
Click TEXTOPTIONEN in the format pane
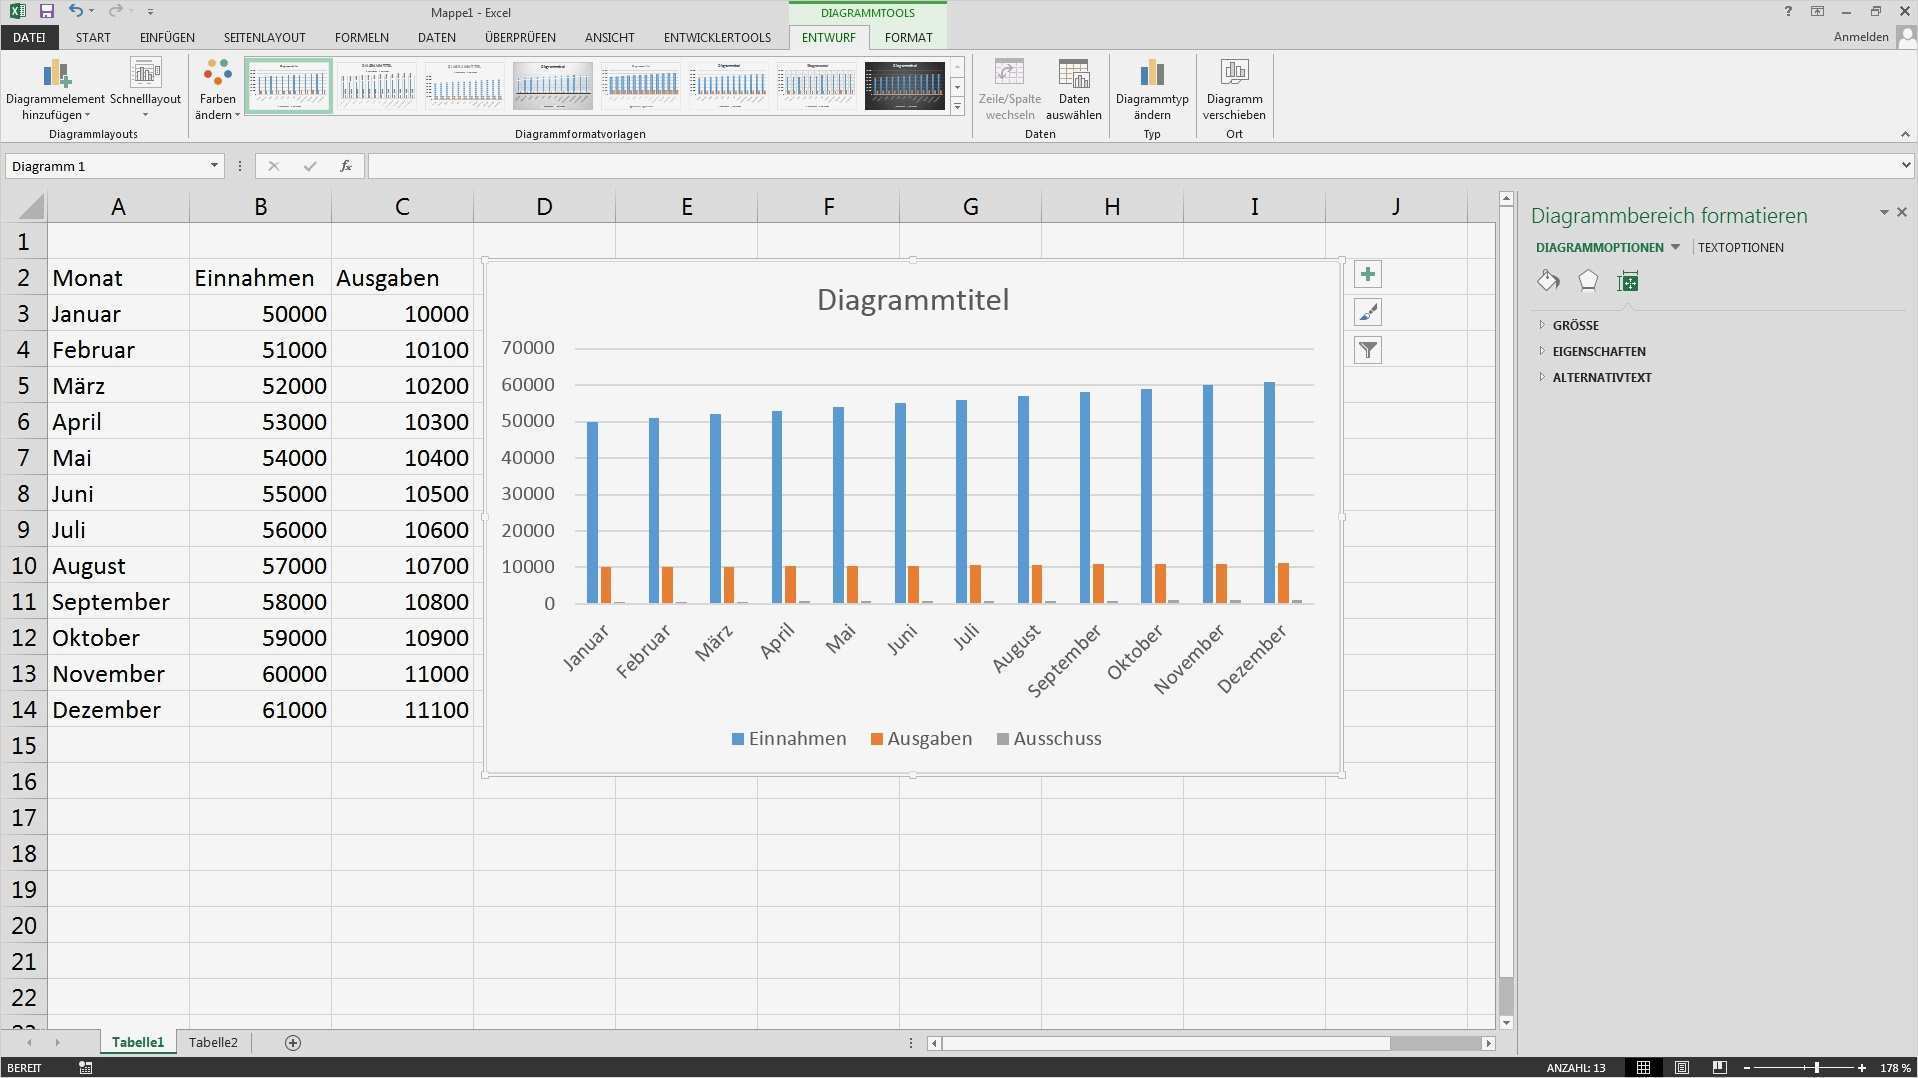pos(1740,248)
